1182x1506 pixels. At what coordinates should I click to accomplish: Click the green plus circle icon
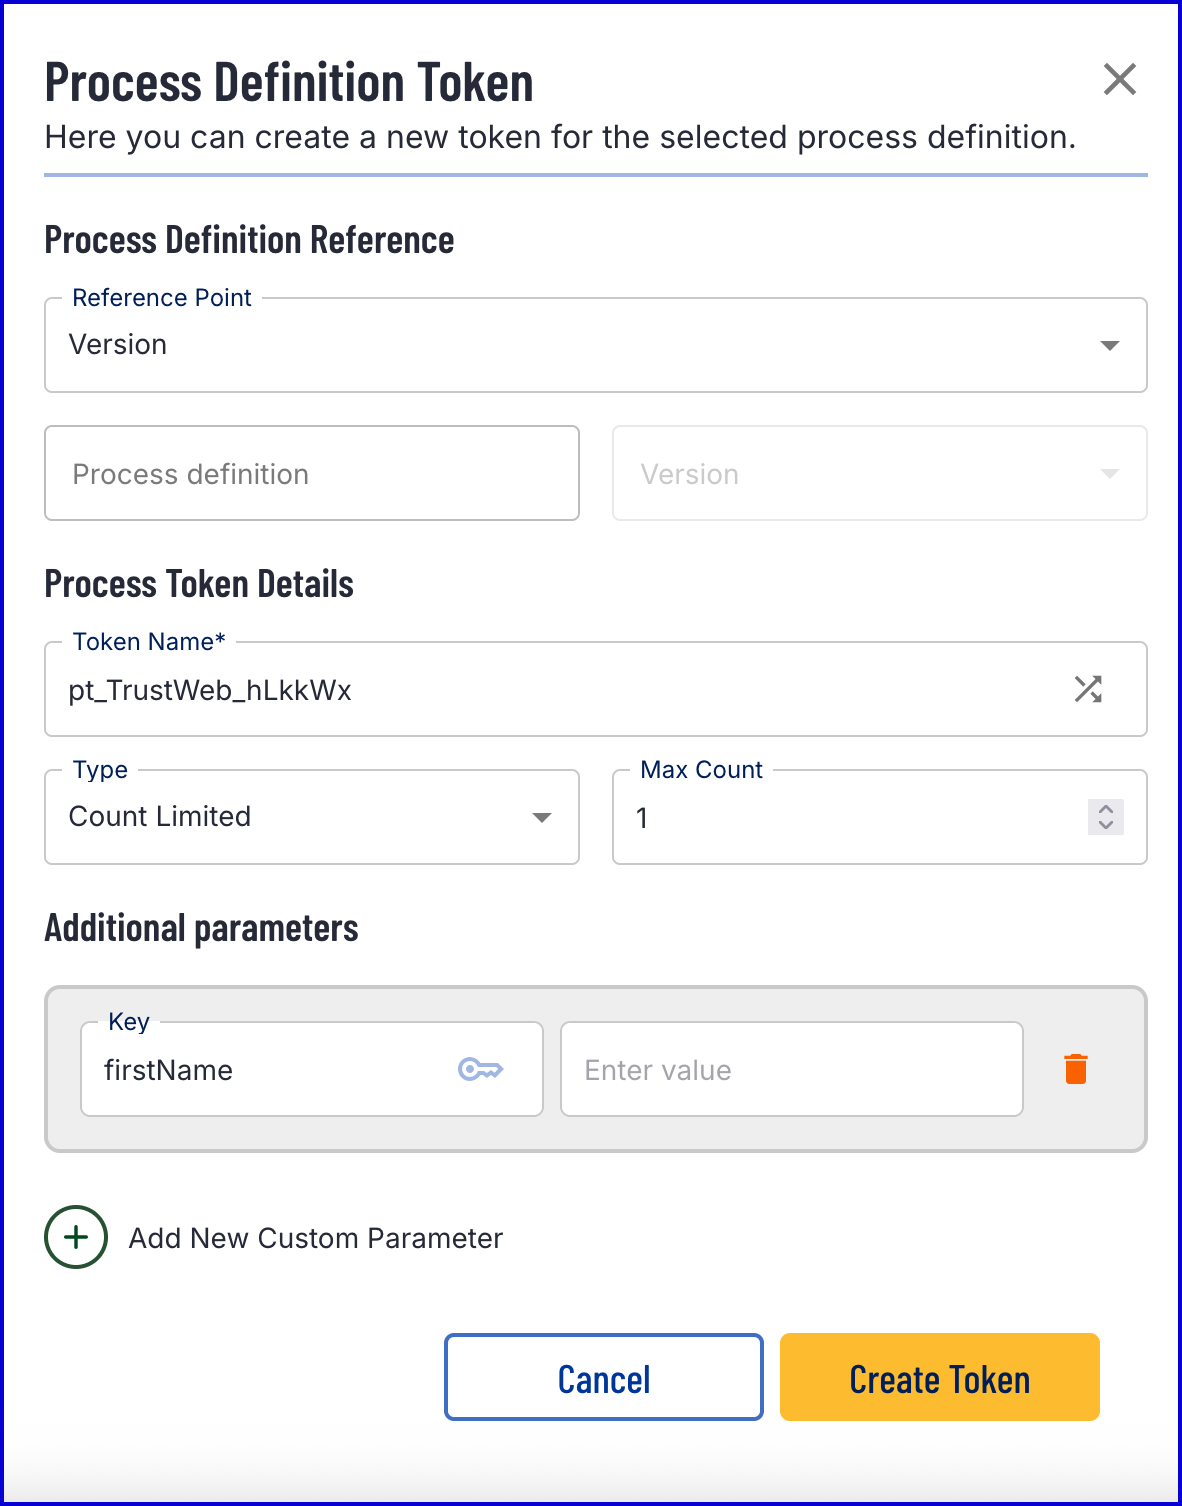pyautogui.click(x=76, y=1237)
